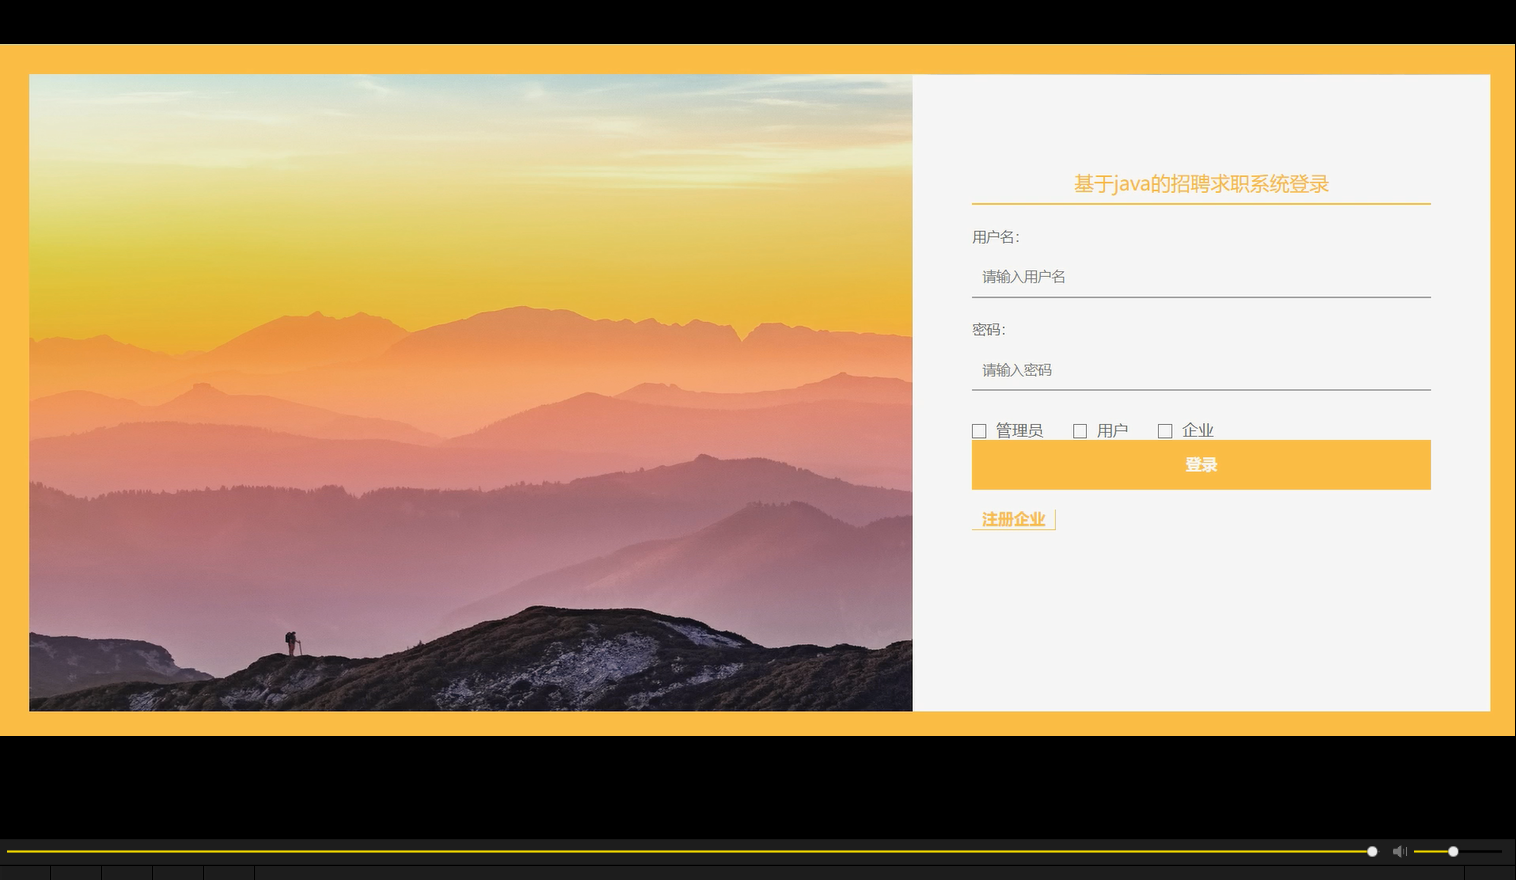The width and height of the screenshot is (1516, 880).
Task: Click the placeholder text 请输入密码
Action: pos(1018,370)
